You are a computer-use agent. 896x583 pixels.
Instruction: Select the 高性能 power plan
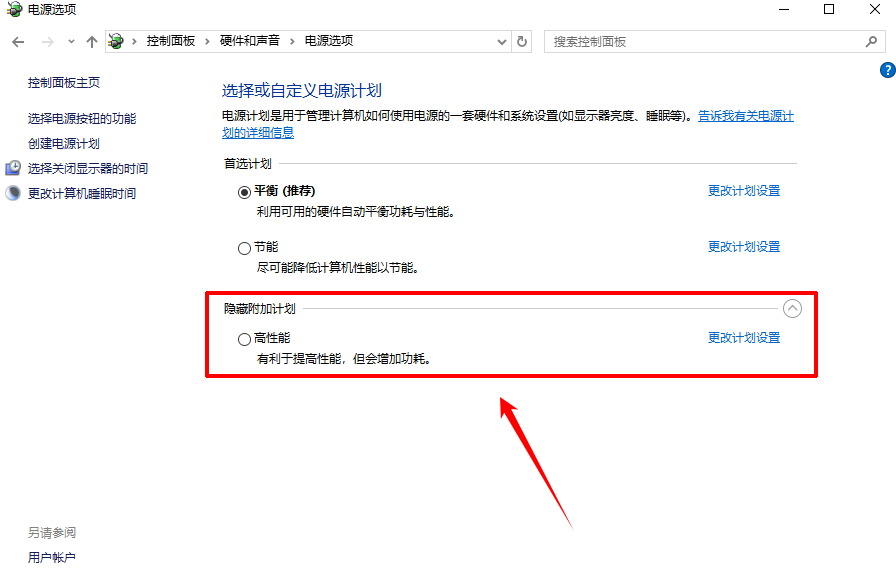tap(244, 339)
